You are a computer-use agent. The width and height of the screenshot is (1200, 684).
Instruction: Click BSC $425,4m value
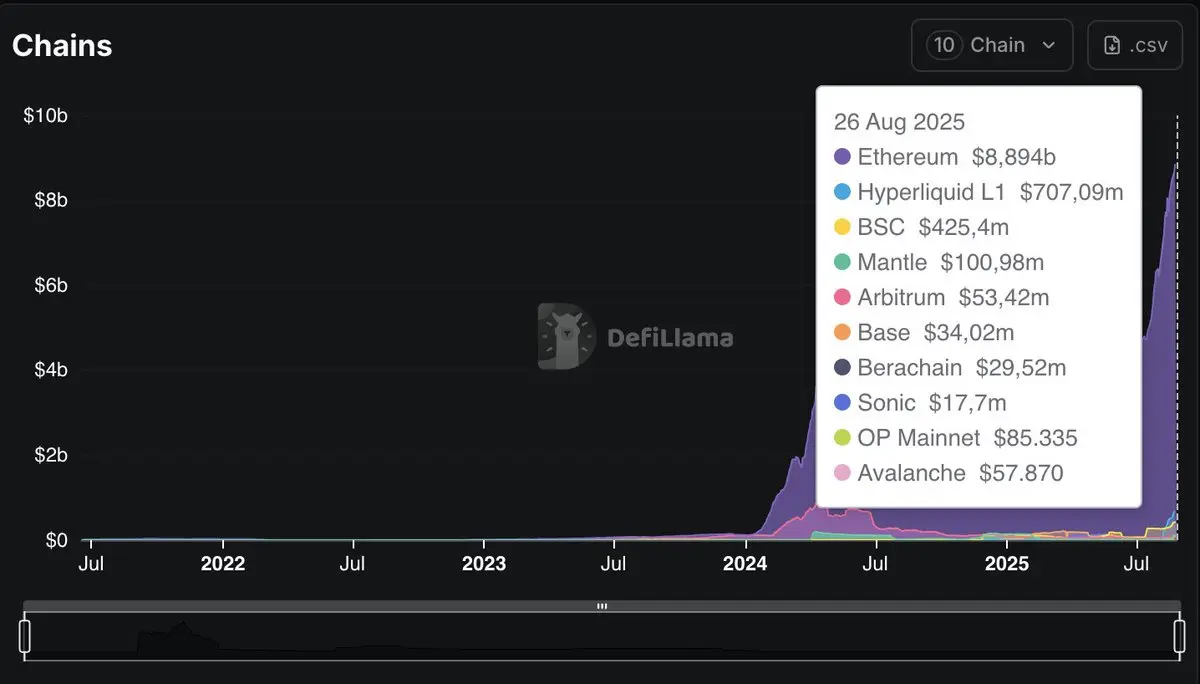[964, 227]
